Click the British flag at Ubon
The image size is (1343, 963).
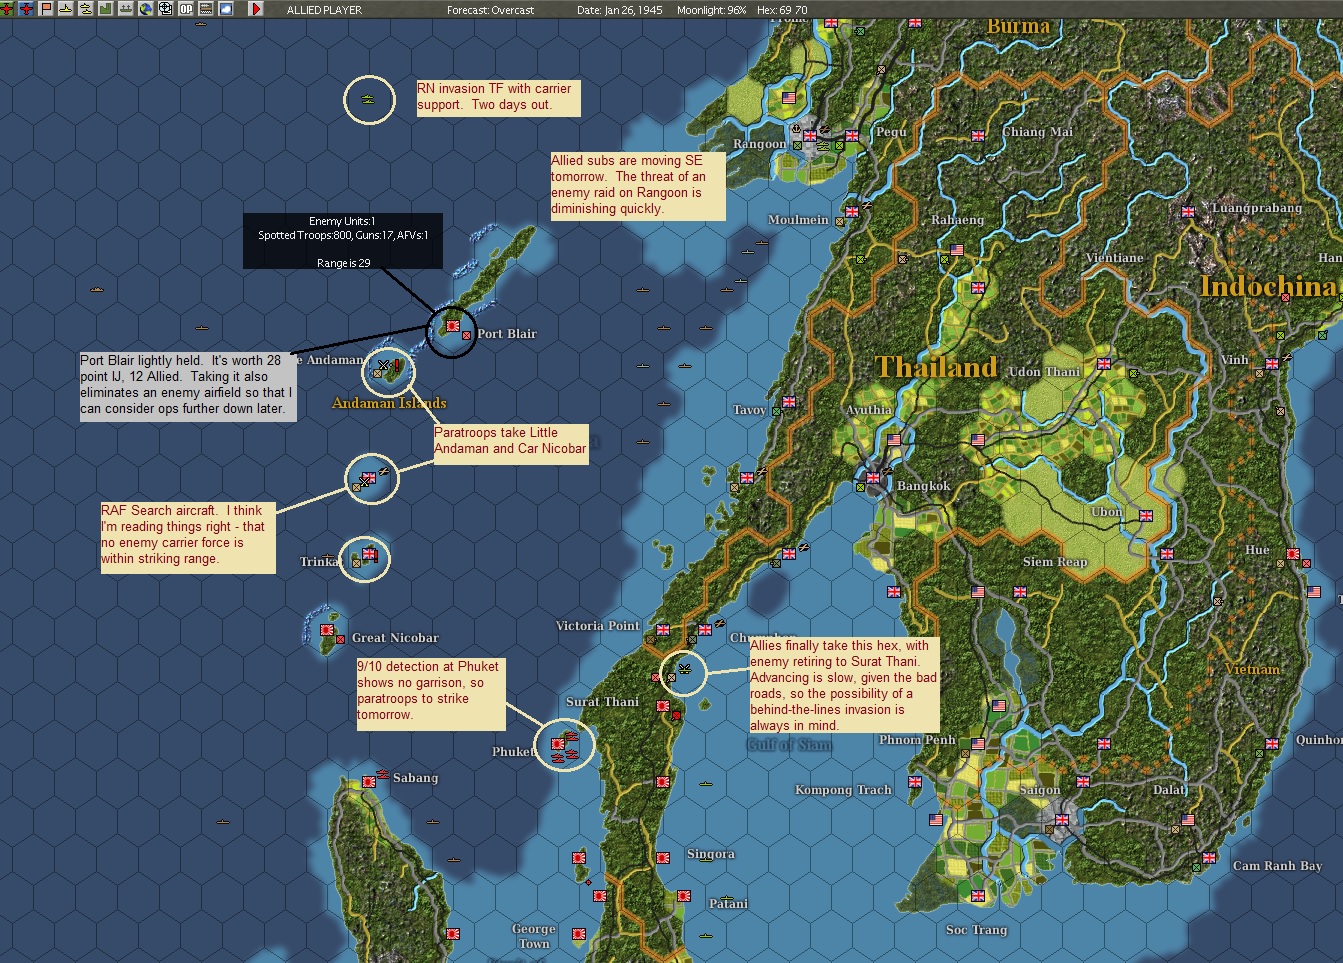[1146, 516]
